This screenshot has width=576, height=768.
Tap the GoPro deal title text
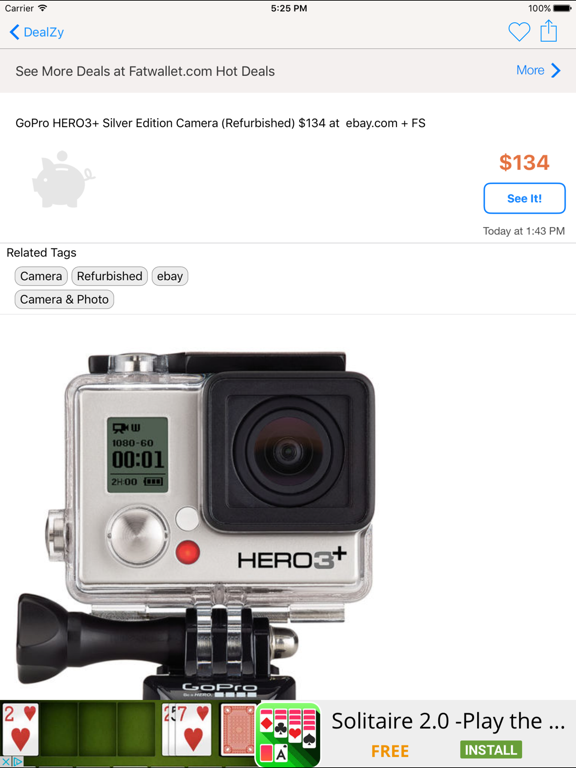pos(220,123)
